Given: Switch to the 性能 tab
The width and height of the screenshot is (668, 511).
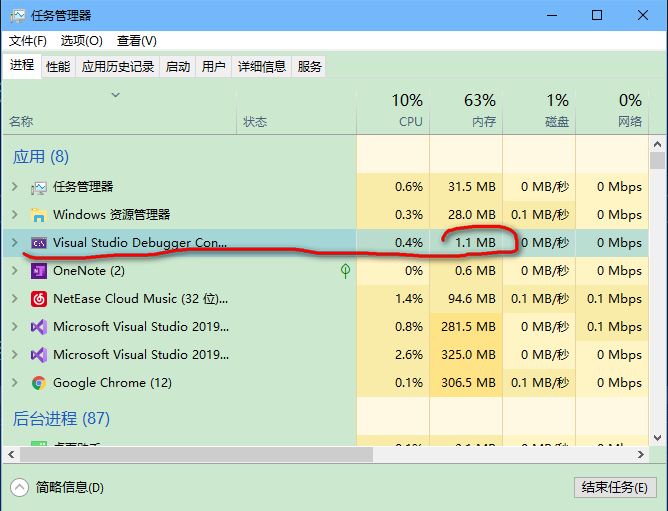Looking at the screenshot, I should coord(58,66).
